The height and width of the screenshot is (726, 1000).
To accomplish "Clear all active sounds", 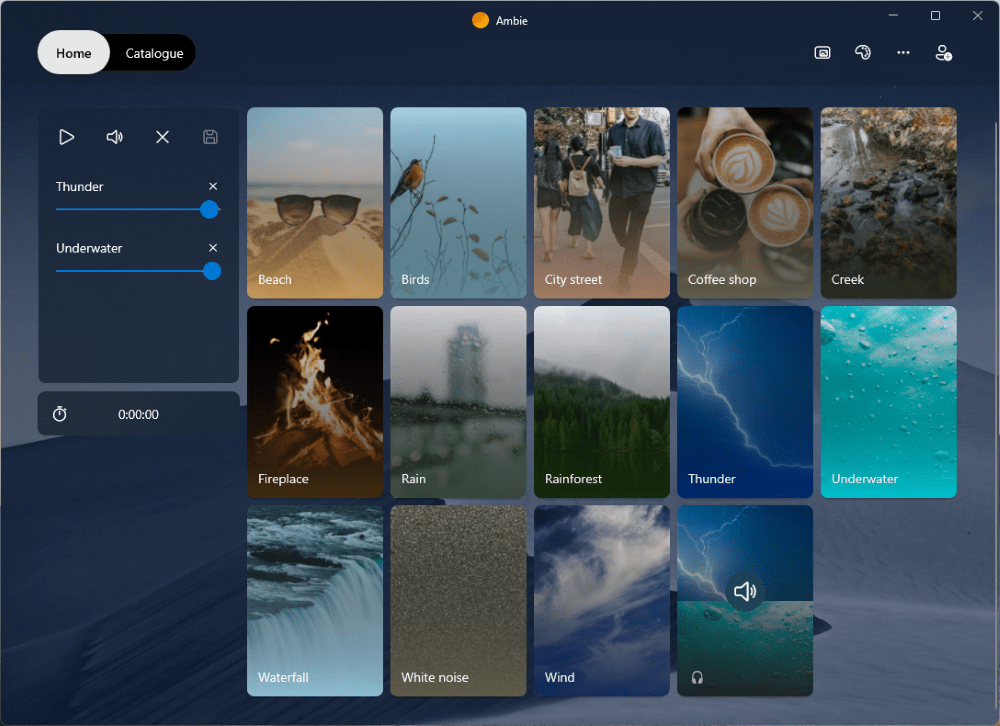I will click(x=163, y=137).
